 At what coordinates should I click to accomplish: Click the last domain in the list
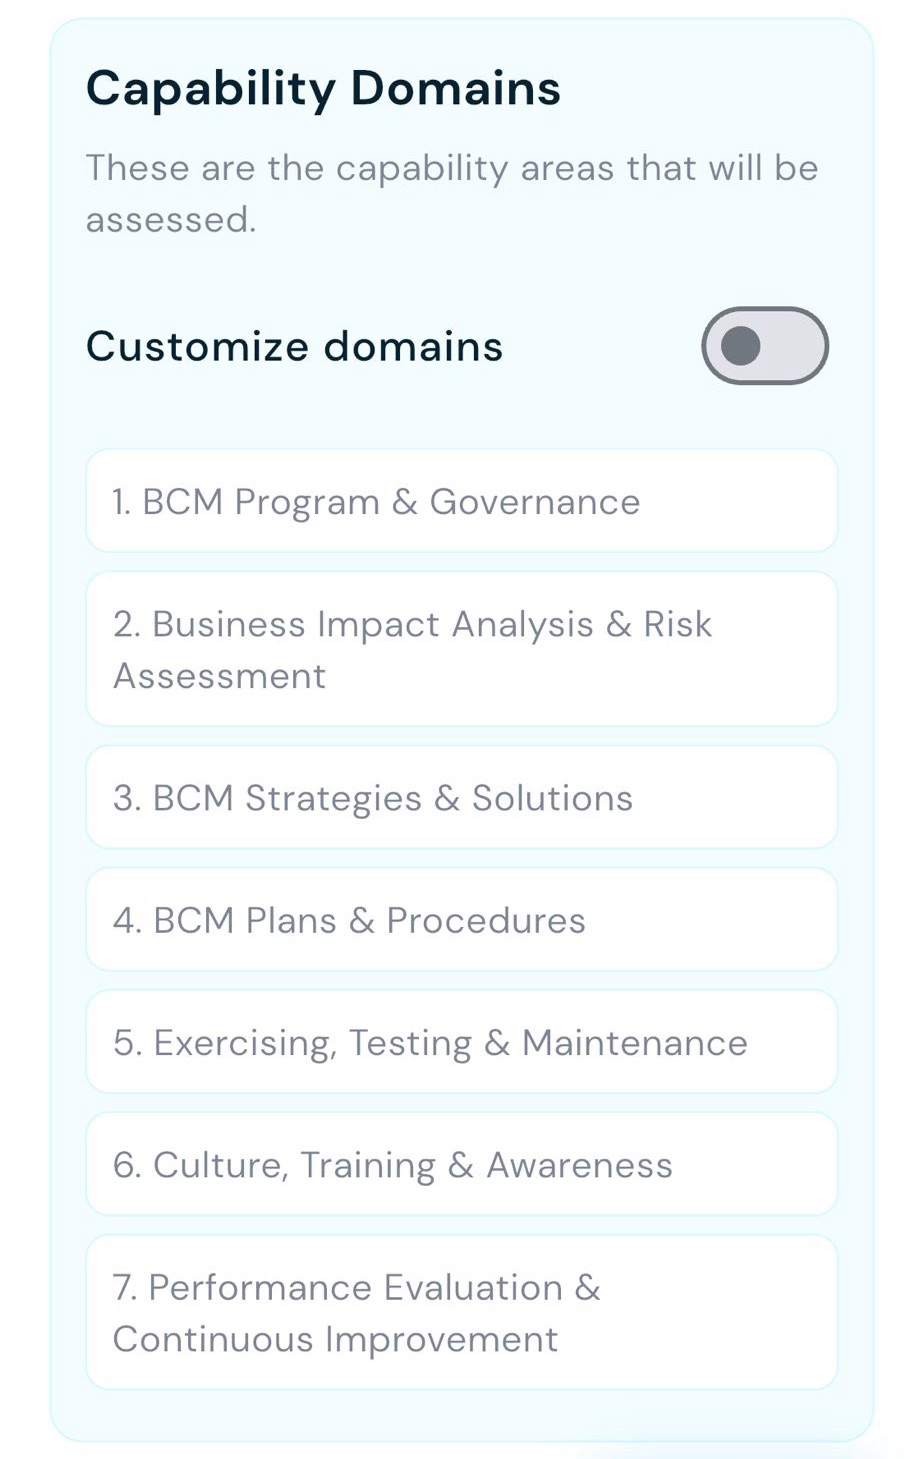[x=461, y=1312]
